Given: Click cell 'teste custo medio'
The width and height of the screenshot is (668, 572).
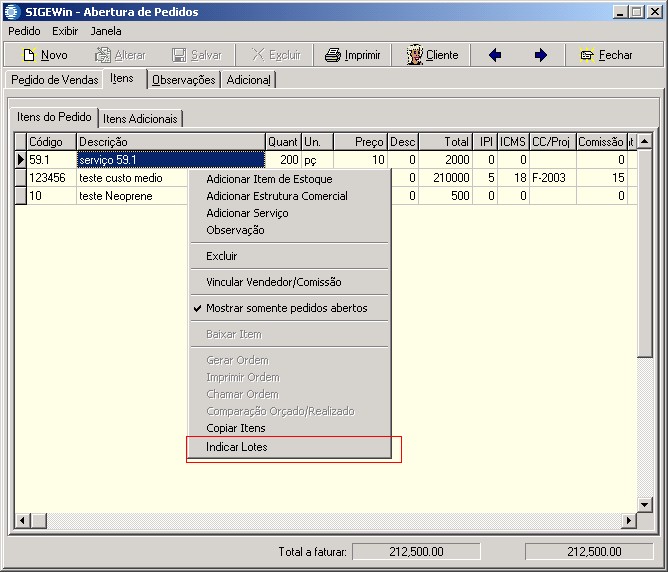Looking at the screenshot, I should click(132, 178).
